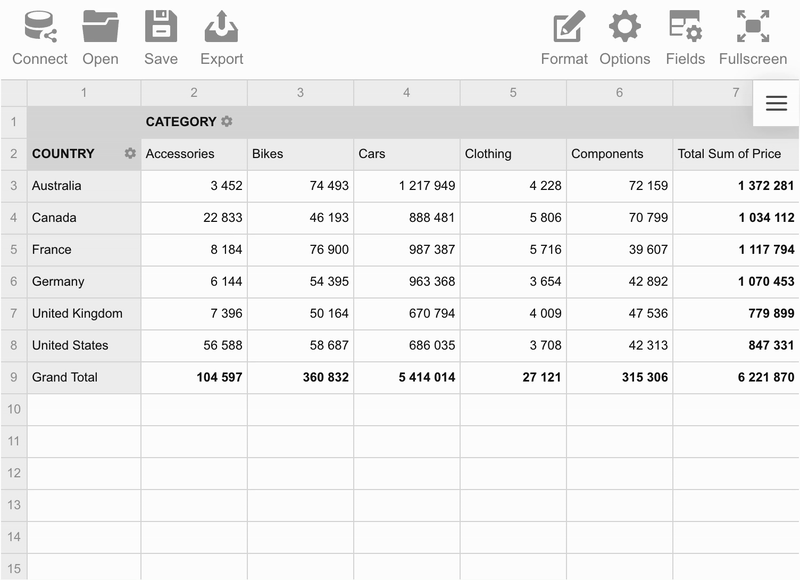Select the Total Sum of Price header
This screenshot has width=800, height=580.
[x=736, y=154]
